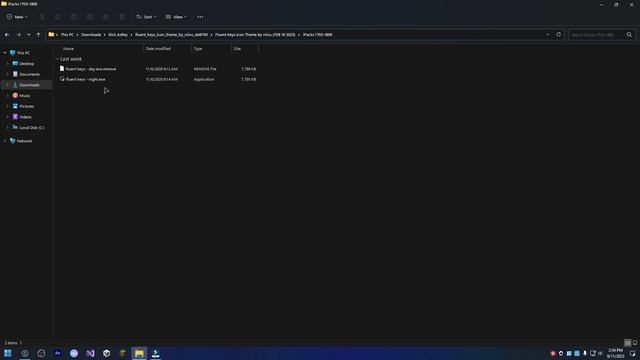Viewport: 640px width, 360px height.
Task: Click the Application type cell
Action: coord(204,79)
